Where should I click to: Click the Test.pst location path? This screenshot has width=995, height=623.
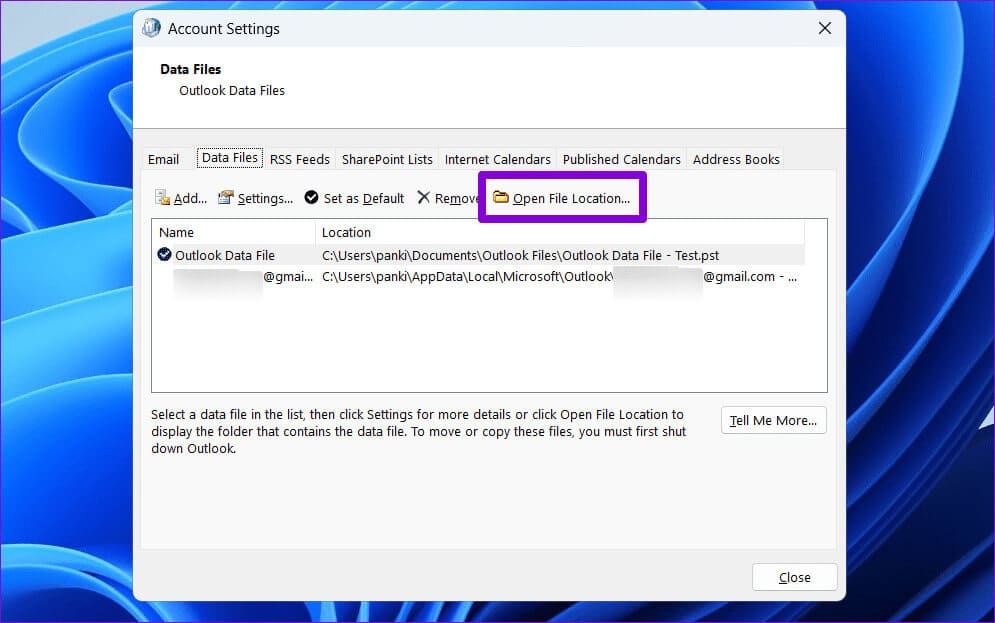[x=520, y=255]
